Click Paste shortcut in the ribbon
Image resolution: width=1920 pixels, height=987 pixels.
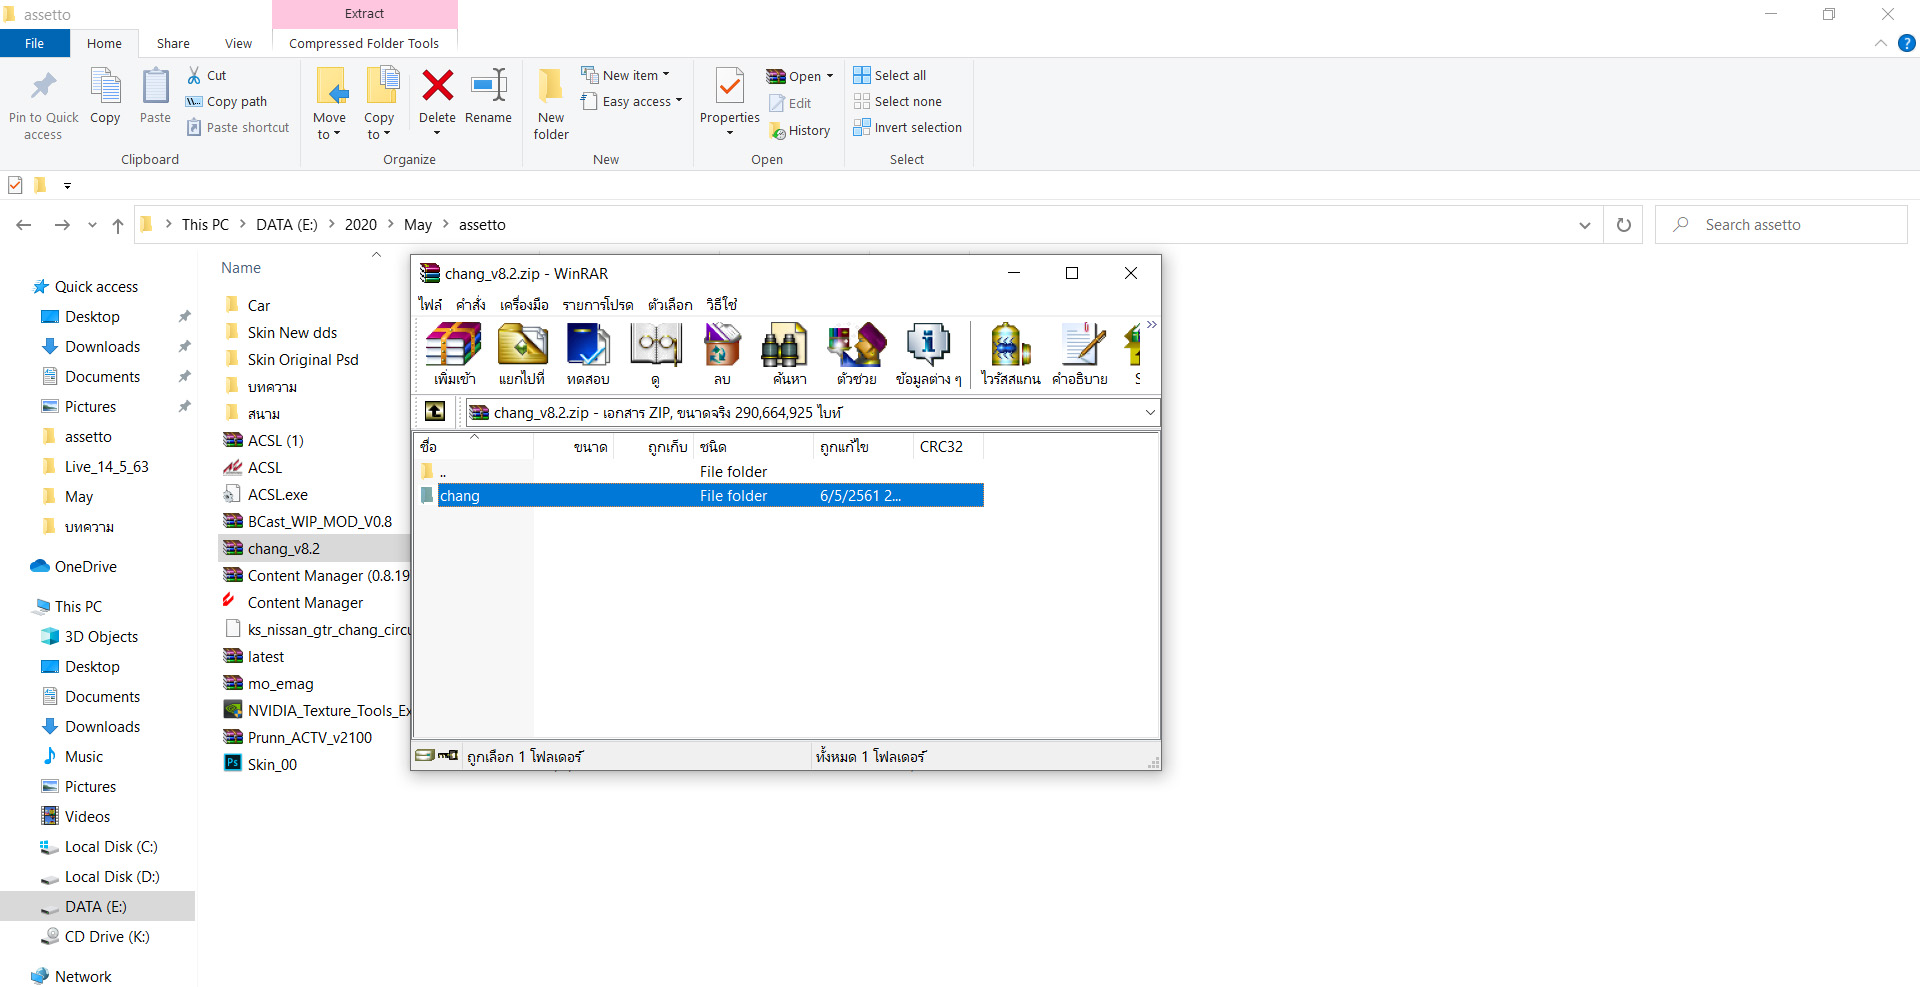click(x=238, y=127)
